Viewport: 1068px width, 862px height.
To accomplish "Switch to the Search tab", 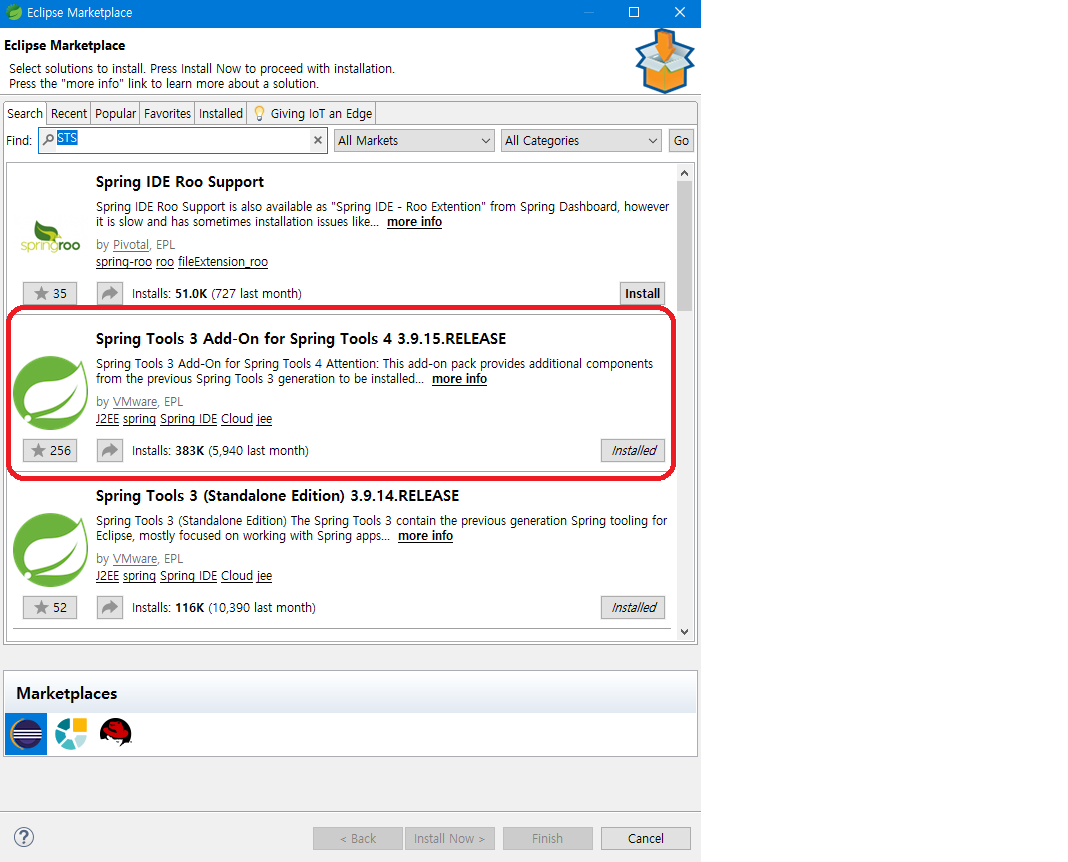I will 25,114.
